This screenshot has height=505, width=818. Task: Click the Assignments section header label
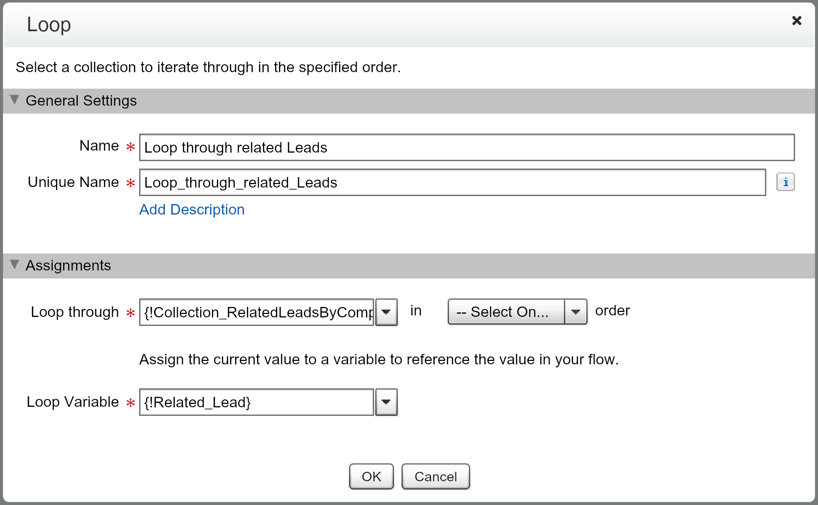(x=68, y=266)
